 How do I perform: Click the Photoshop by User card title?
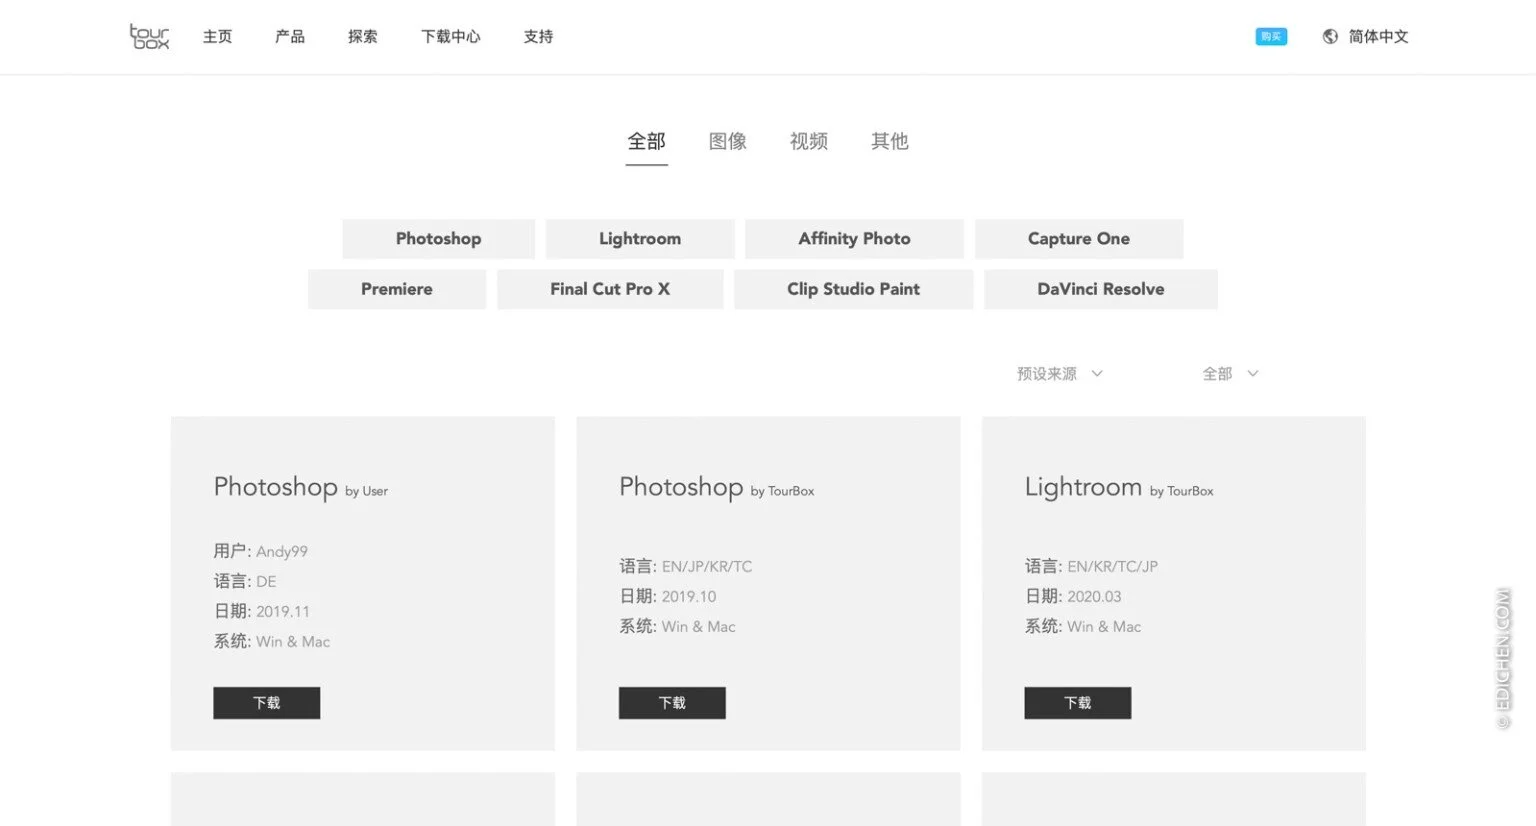[300, 488]
